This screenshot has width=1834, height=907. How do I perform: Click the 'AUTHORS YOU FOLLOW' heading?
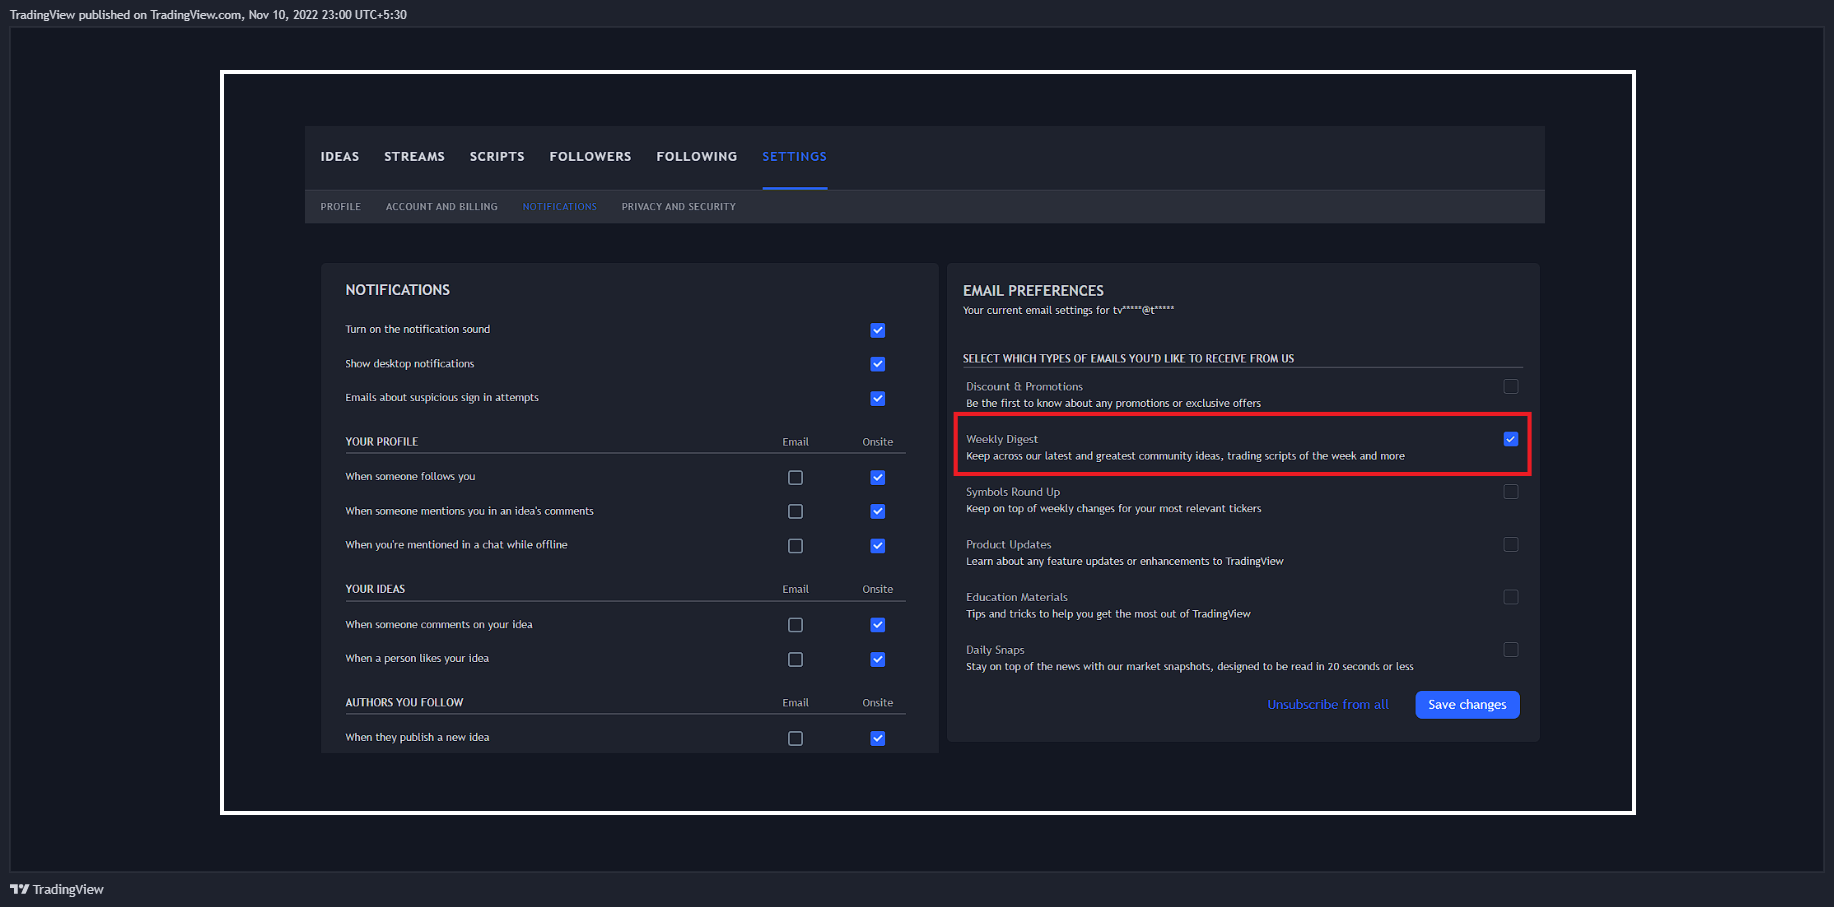[x=404, y=702]
